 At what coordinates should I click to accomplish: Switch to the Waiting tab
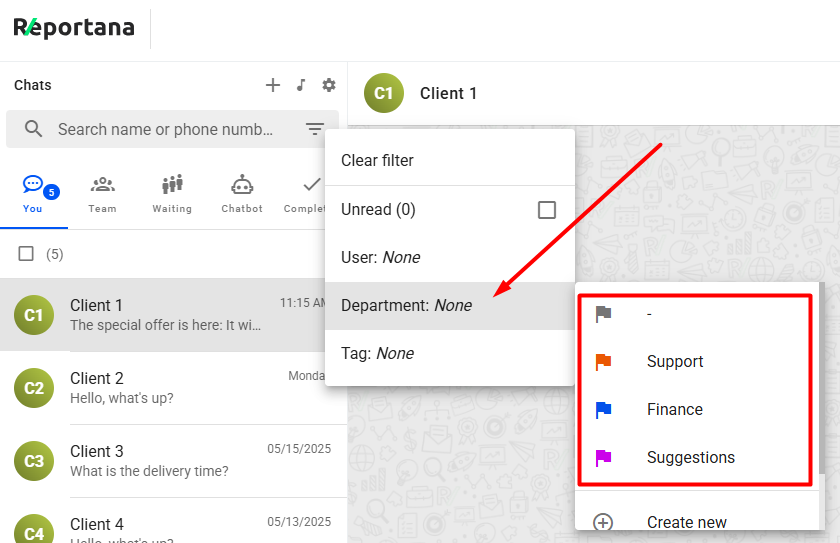pos(172,194)
